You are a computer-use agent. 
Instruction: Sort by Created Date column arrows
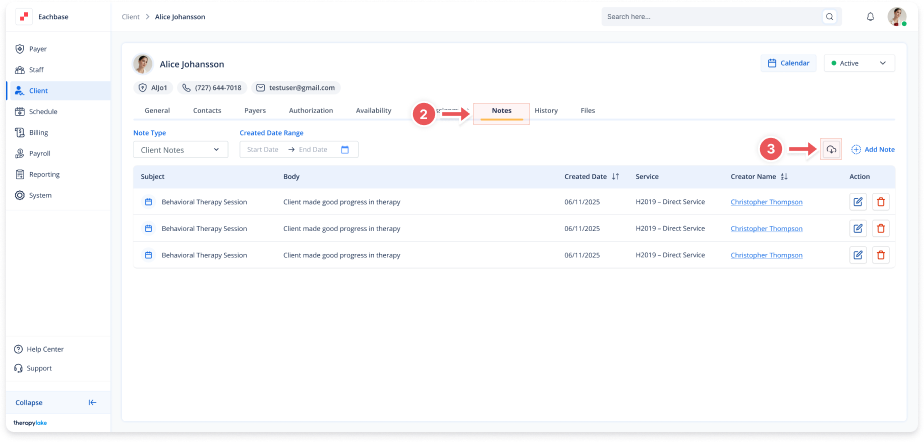coord(615,177)
